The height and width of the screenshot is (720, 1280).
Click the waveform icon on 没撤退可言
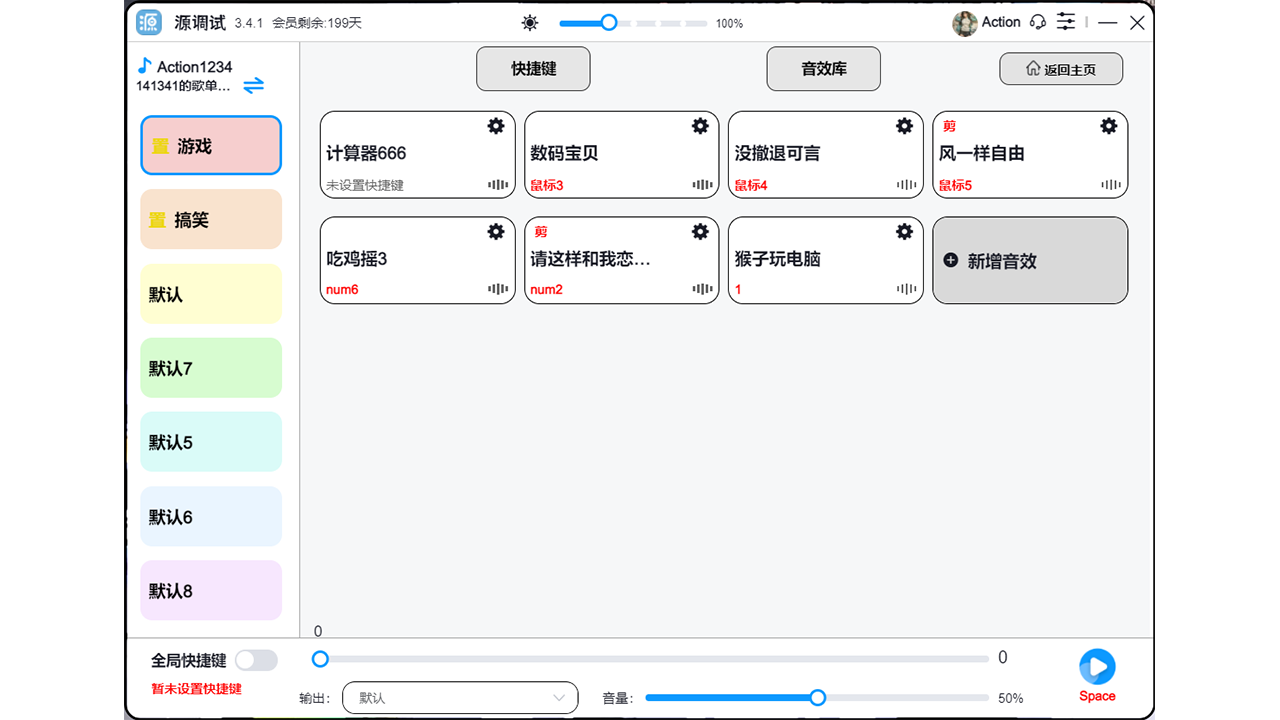pos(905,185)
